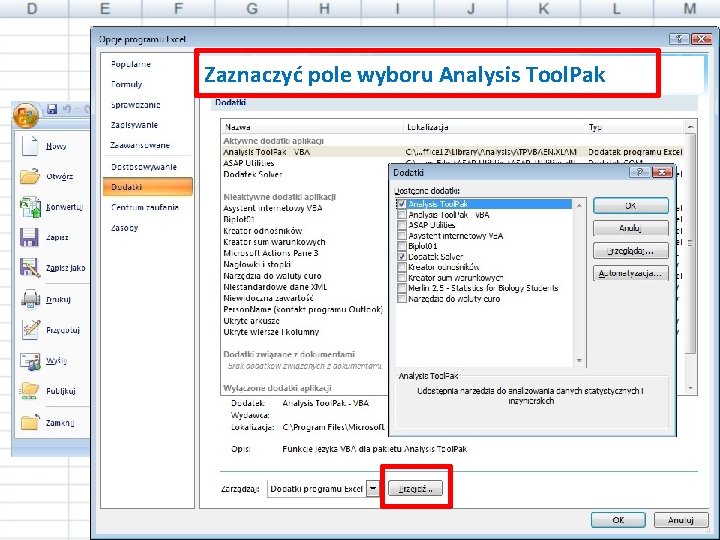Select Nagłówki i stopki row
720x540 pixels.
[x=257, y=264]
